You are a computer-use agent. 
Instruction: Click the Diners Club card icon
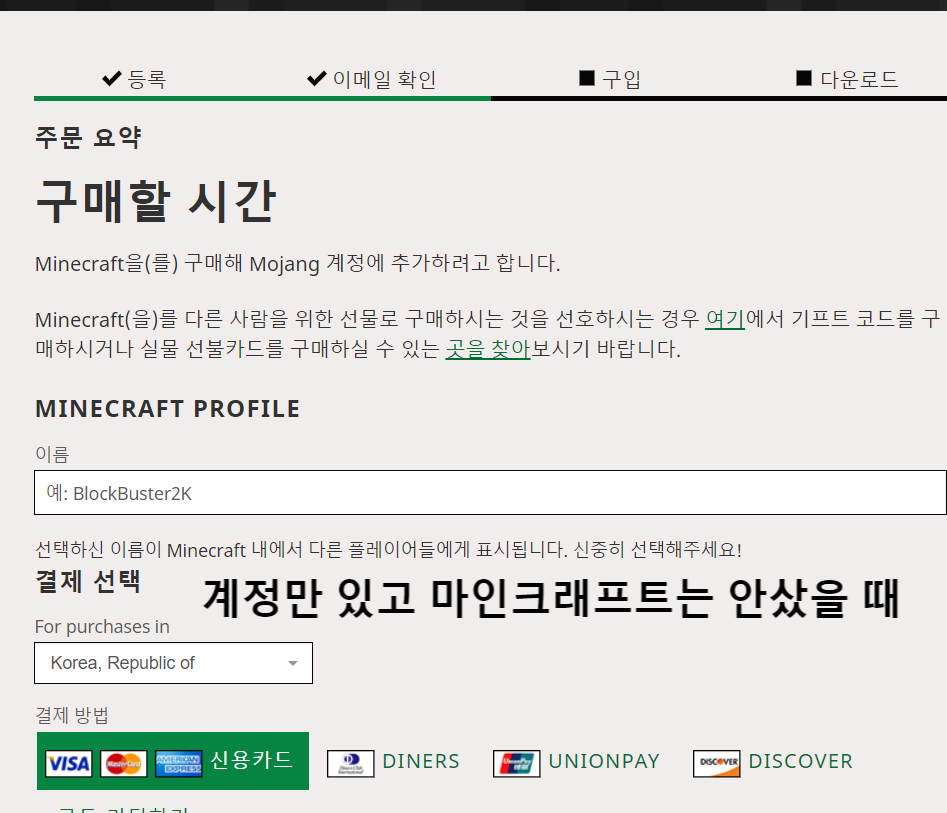pyautogui.click(x=351, y=763)
